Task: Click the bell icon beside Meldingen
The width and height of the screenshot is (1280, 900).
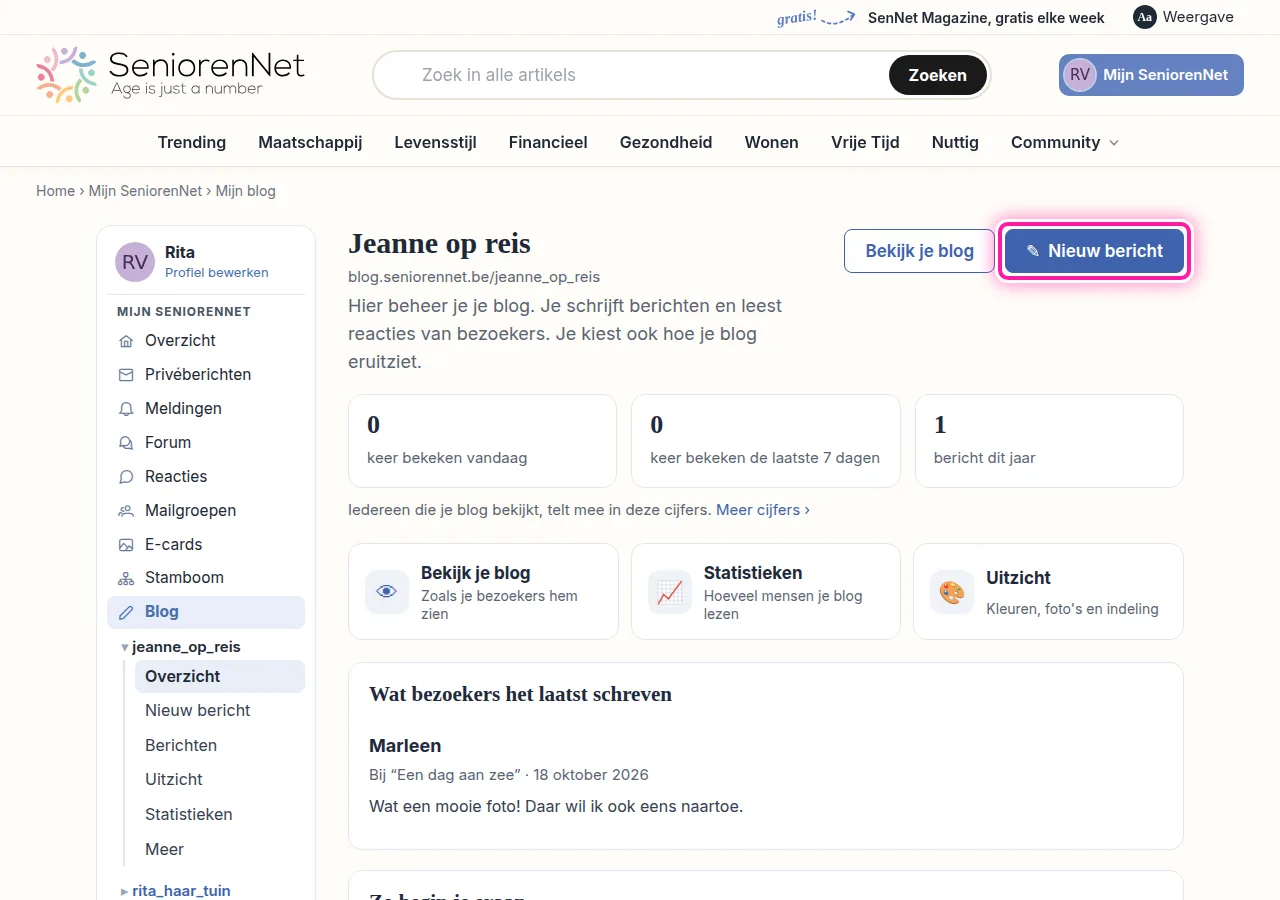Action: 126,409
